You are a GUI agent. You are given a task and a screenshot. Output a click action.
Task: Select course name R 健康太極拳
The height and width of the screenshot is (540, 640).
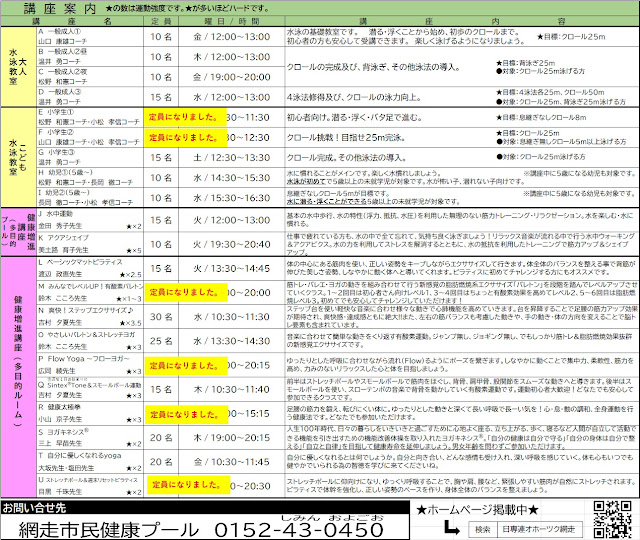[59, 407]
